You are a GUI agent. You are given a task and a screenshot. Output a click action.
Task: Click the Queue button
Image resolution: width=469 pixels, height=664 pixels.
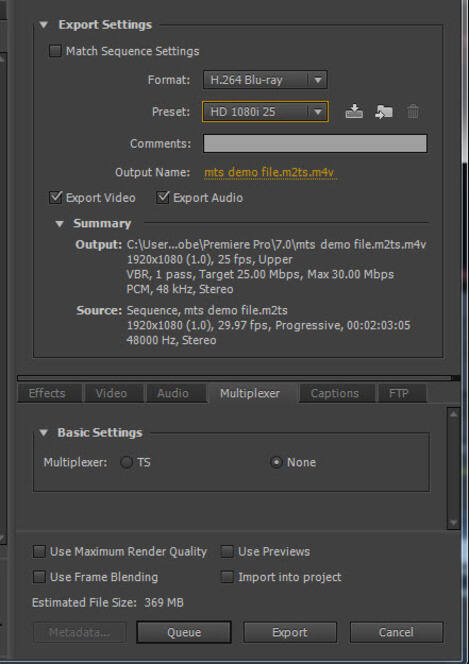click(184, 632)
